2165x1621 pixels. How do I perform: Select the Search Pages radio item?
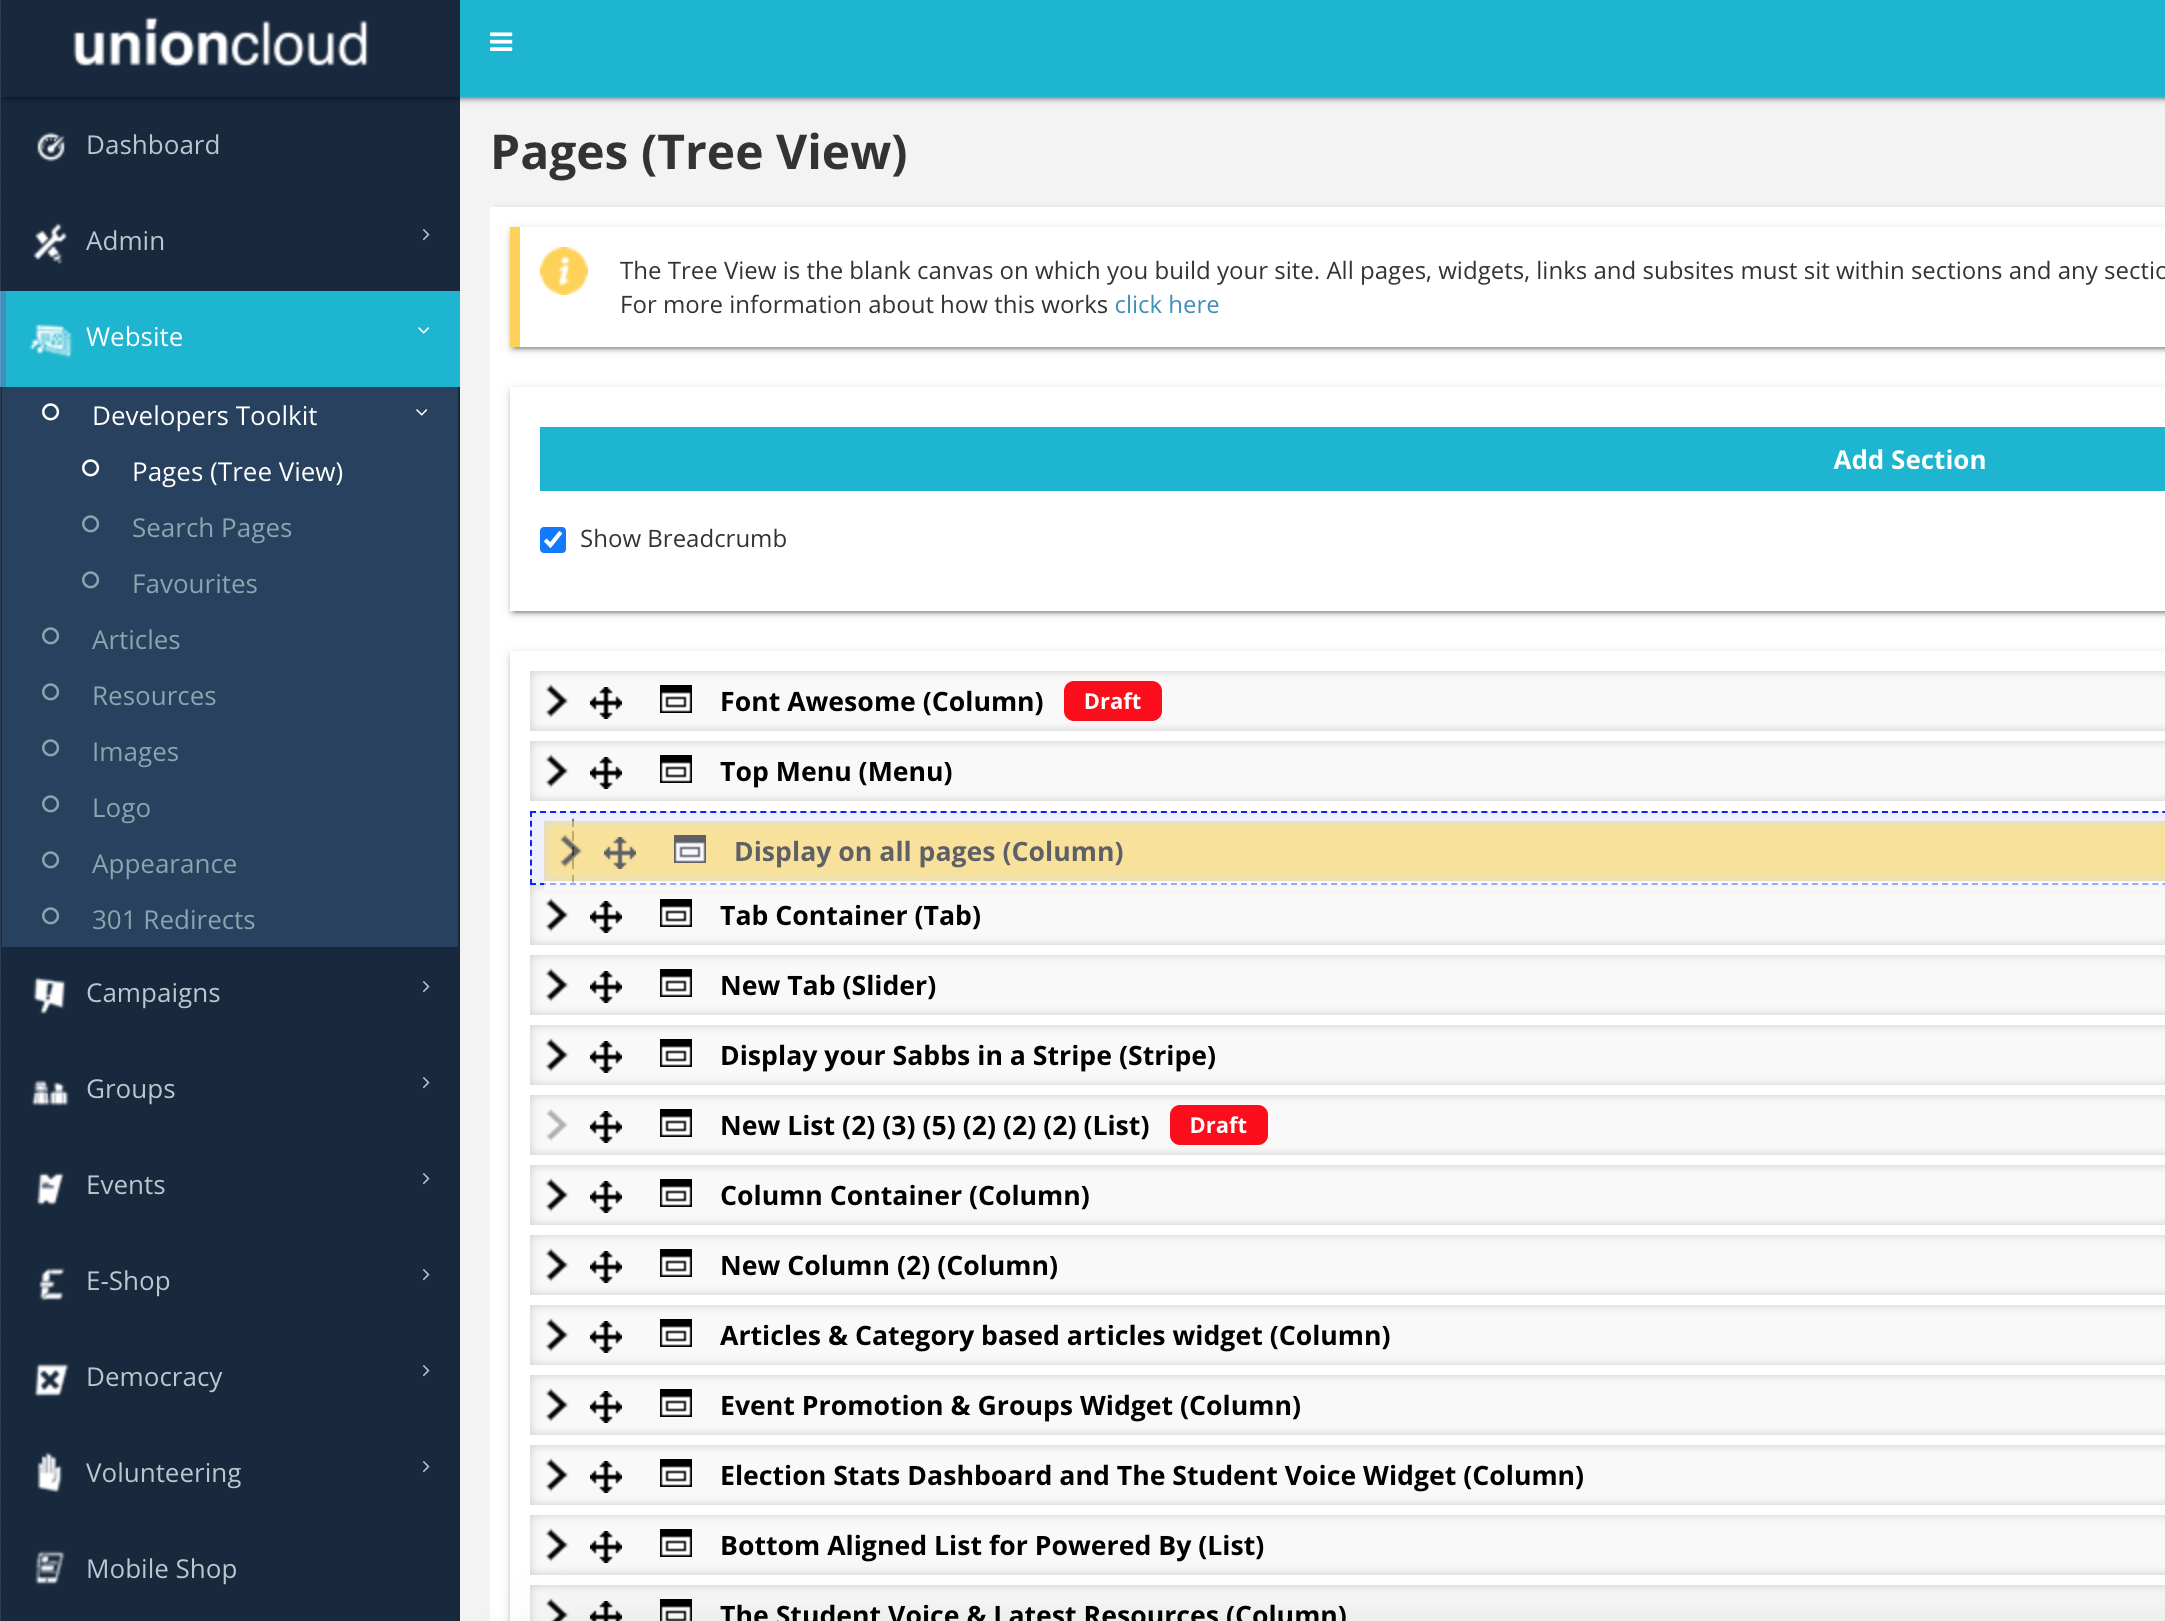pos(211,527)
